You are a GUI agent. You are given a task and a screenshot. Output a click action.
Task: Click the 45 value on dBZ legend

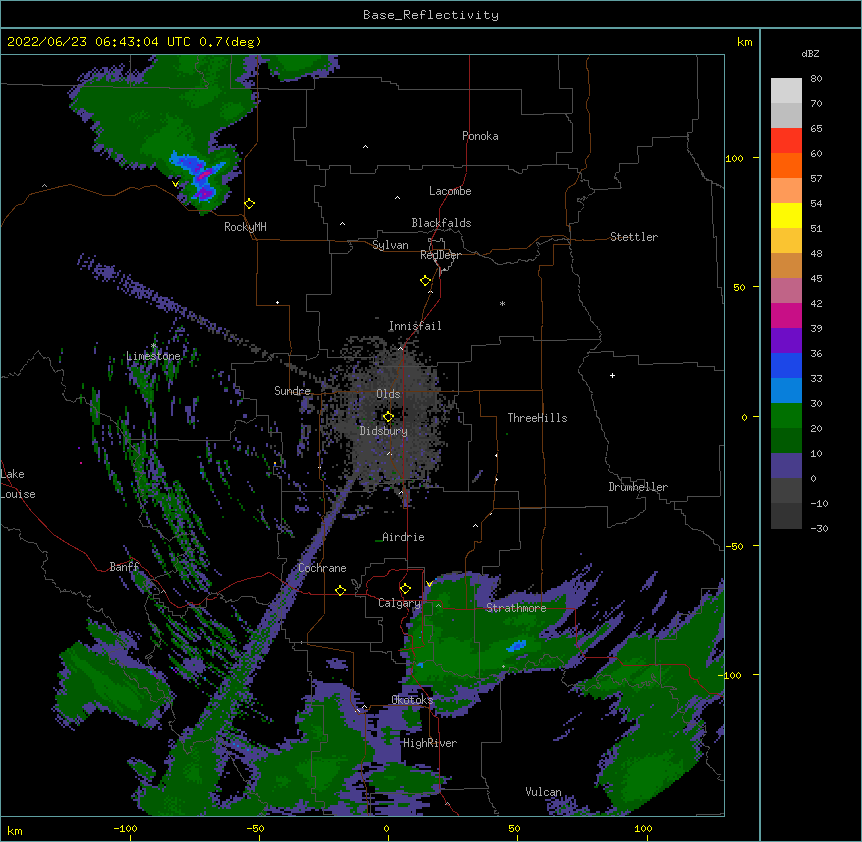[x=816, y=279]
